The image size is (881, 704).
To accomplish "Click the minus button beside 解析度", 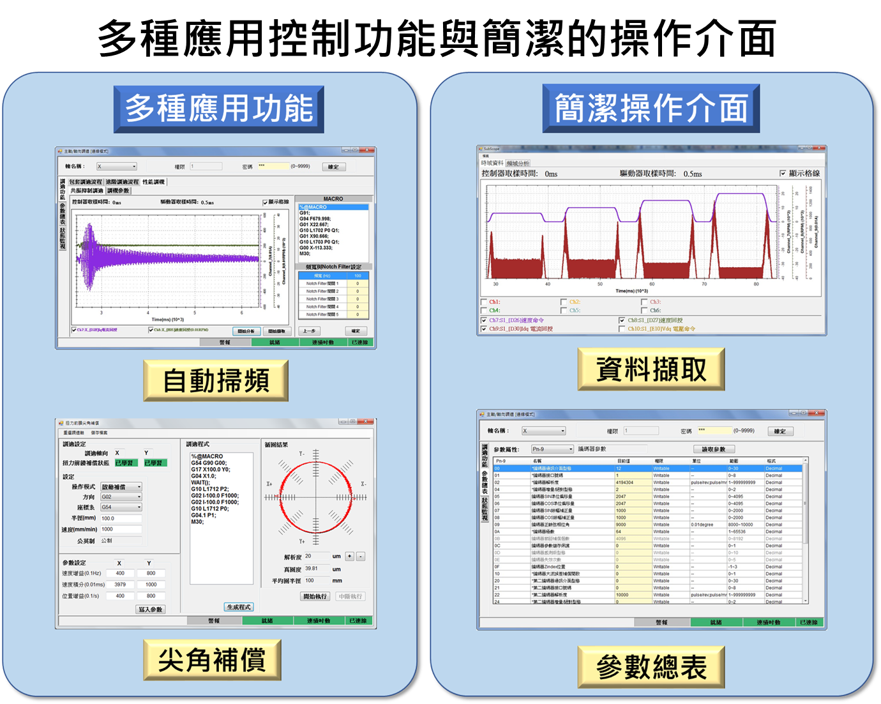I will tap(361, 556).
